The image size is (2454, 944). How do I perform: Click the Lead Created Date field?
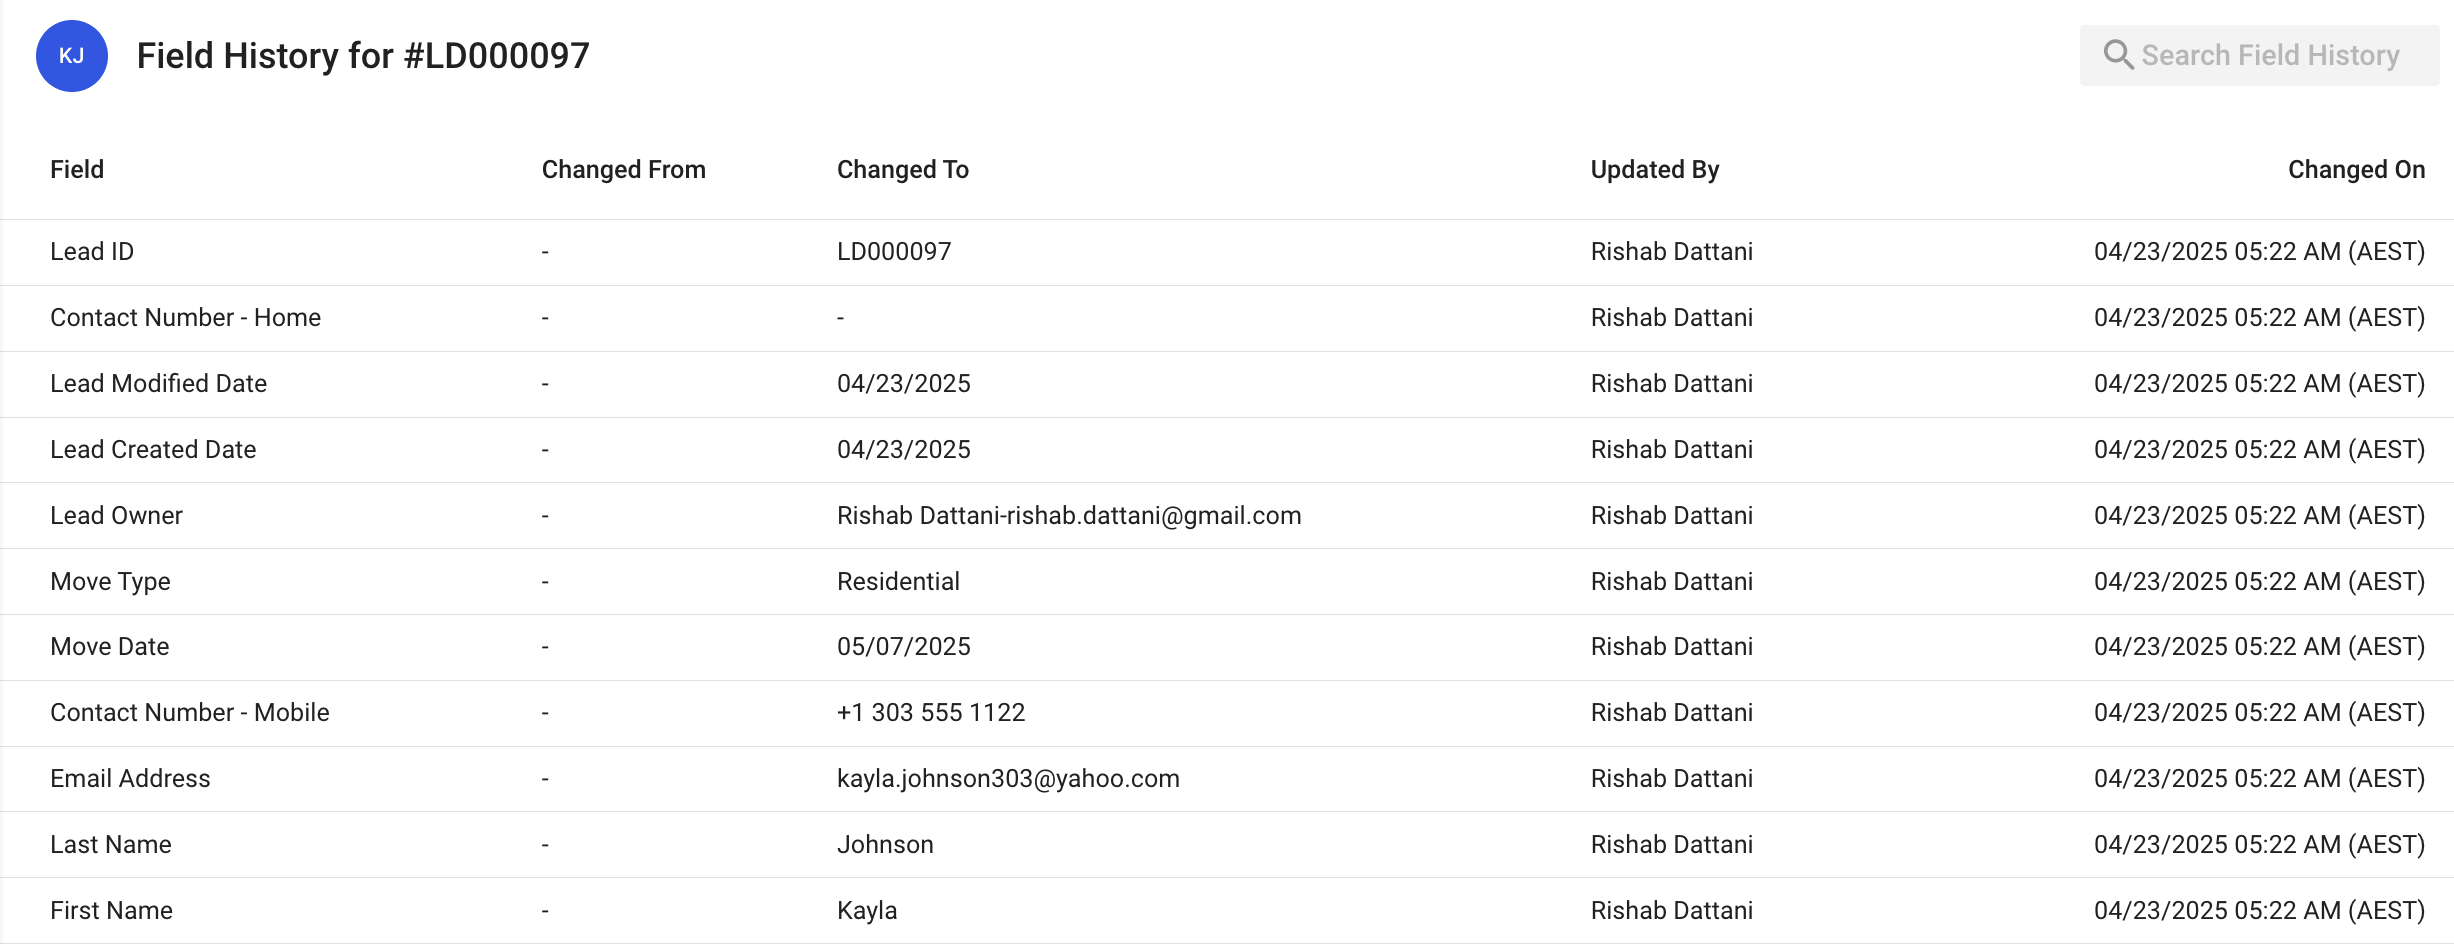tap(153, 450)
